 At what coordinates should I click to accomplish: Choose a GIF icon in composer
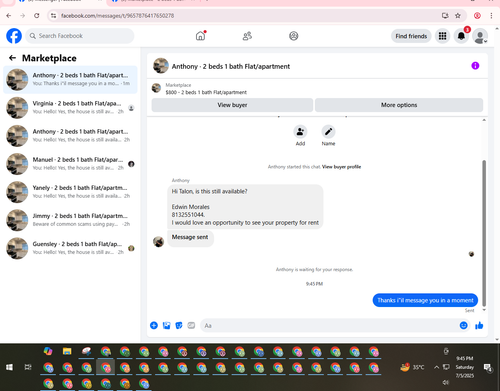pyautogui.click(x=191, y=325)
